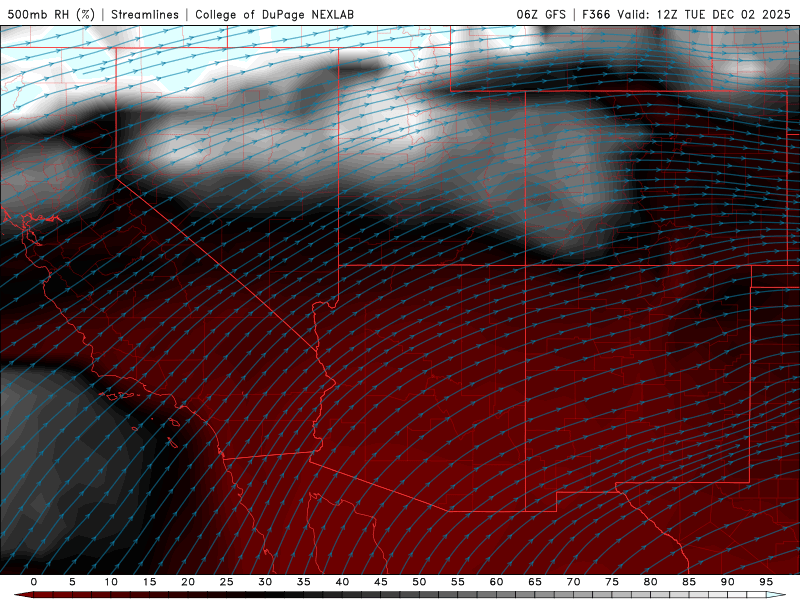Click the '45' value on the color scale
The width and height of the screenshot is (800, 600).
pos(381,582)
